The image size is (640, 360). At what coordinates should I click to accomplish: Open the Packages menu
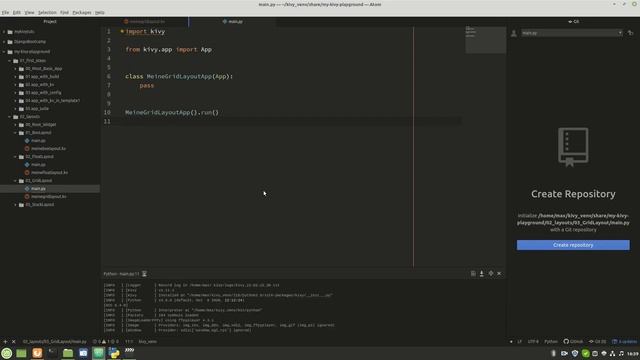pos(82,13)
